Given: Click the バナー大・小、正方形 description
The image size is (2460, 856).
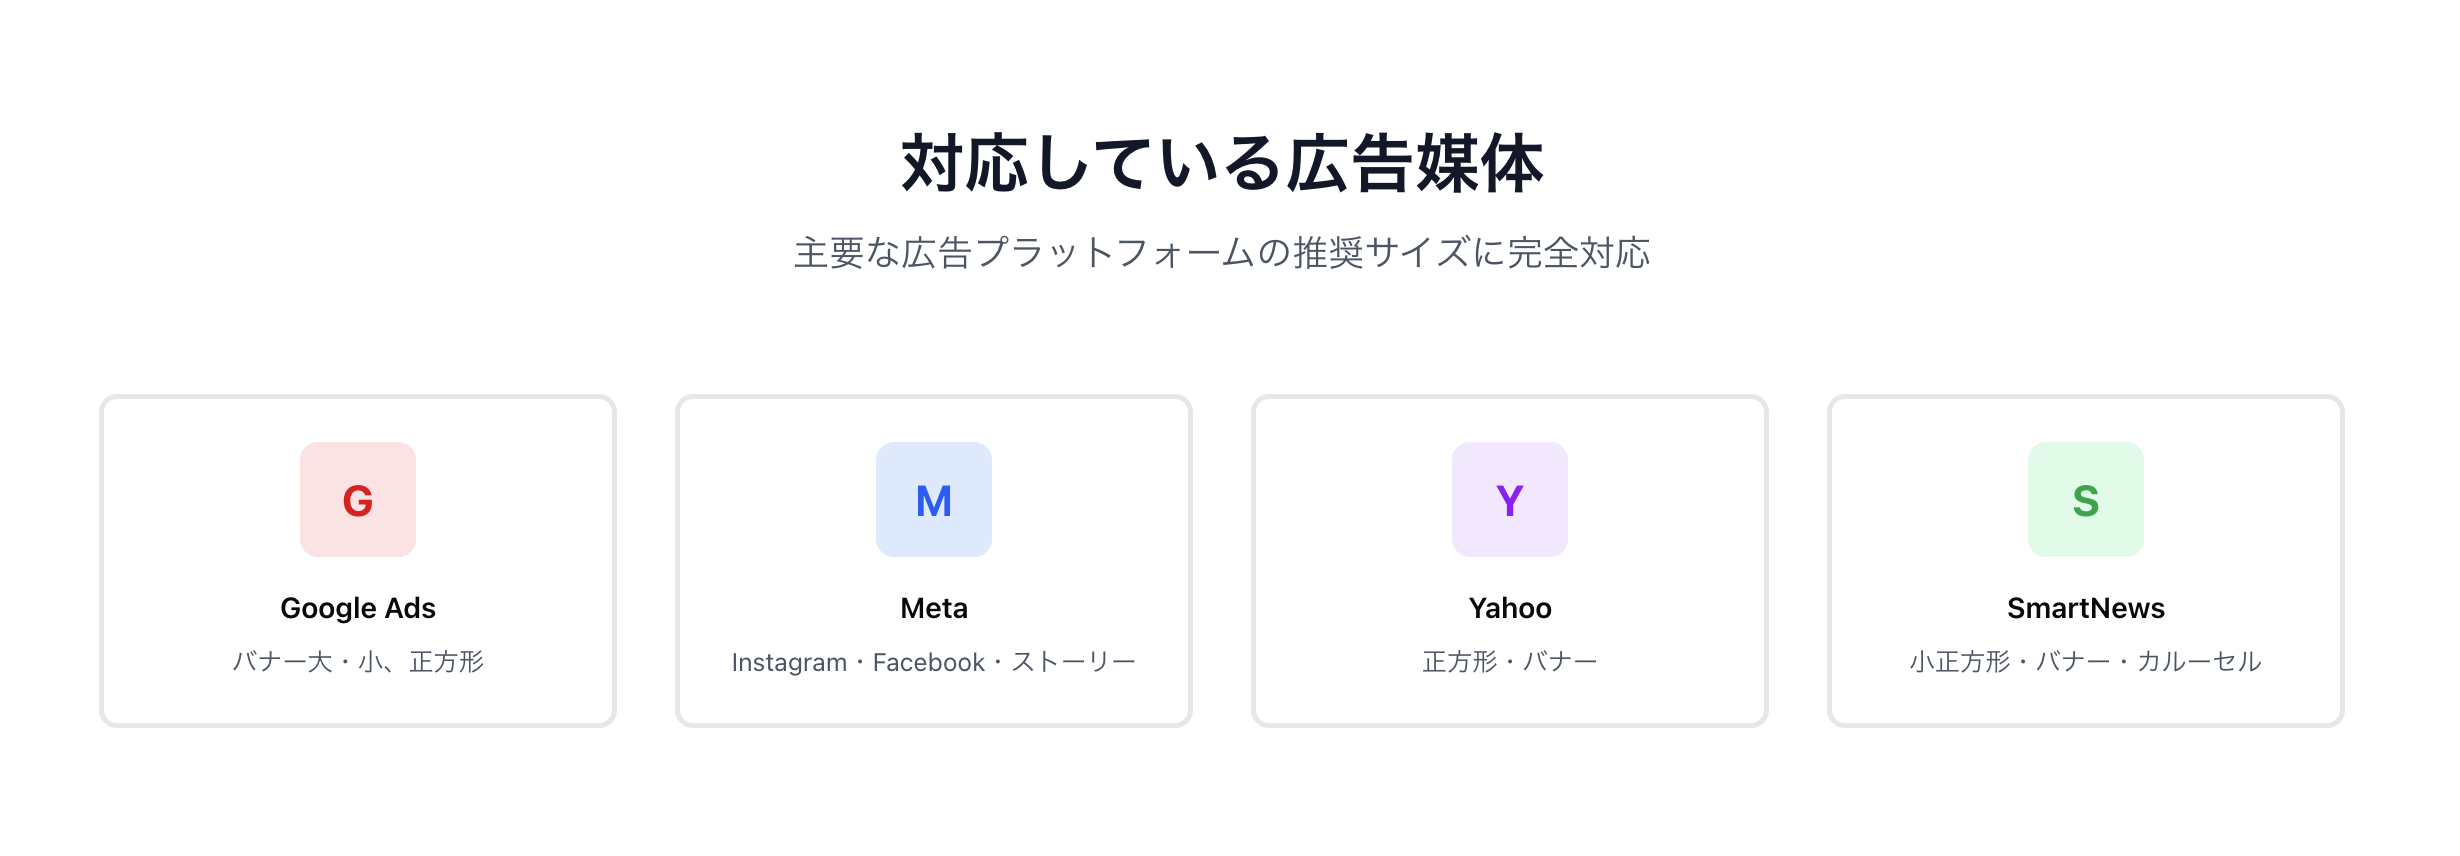Looking at the screenshot, I should (358, 662).
